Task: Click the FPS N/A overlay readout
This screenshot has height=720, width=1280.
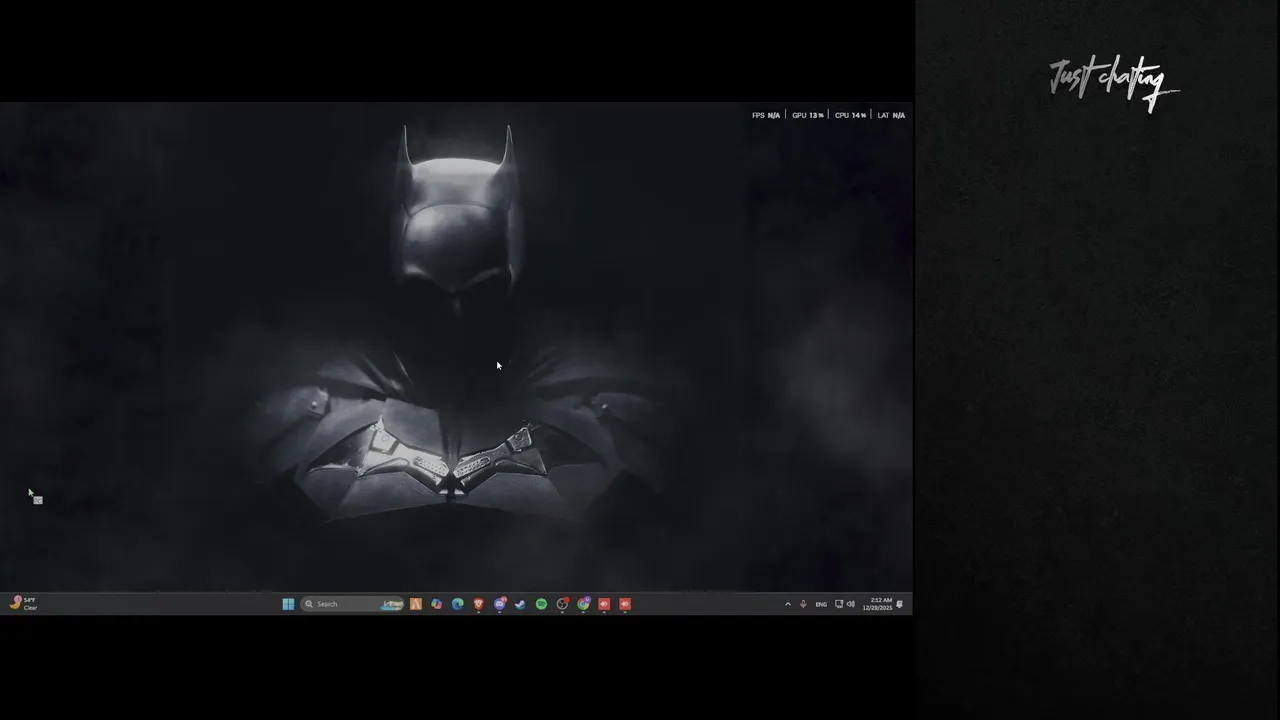Action: [x=766, y=115]
